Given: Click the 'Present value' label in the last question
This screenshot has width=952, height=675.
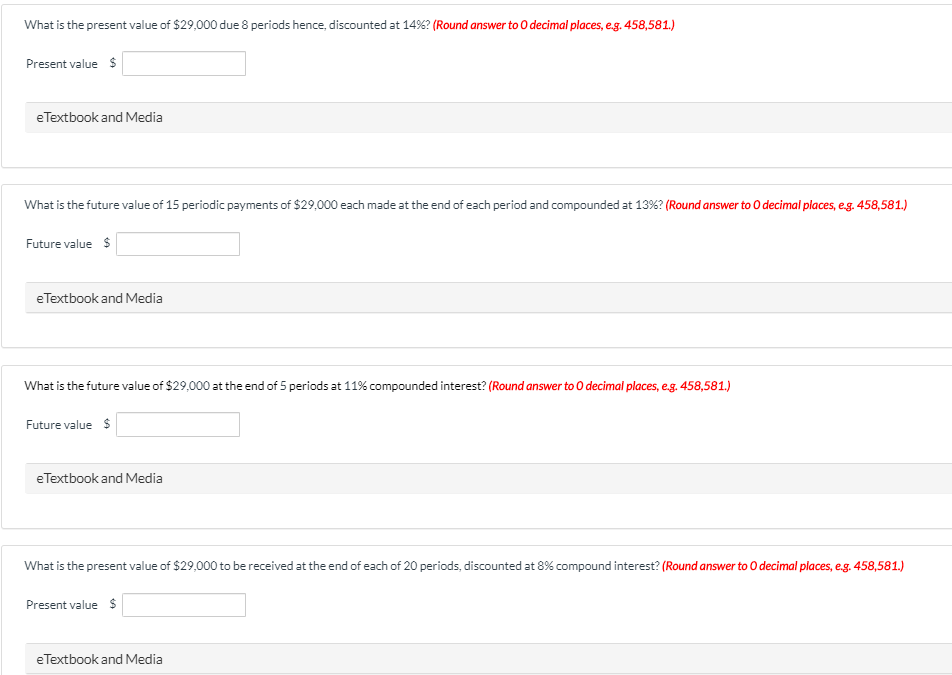Looking at the screenshot, I should tap(61, 605).
